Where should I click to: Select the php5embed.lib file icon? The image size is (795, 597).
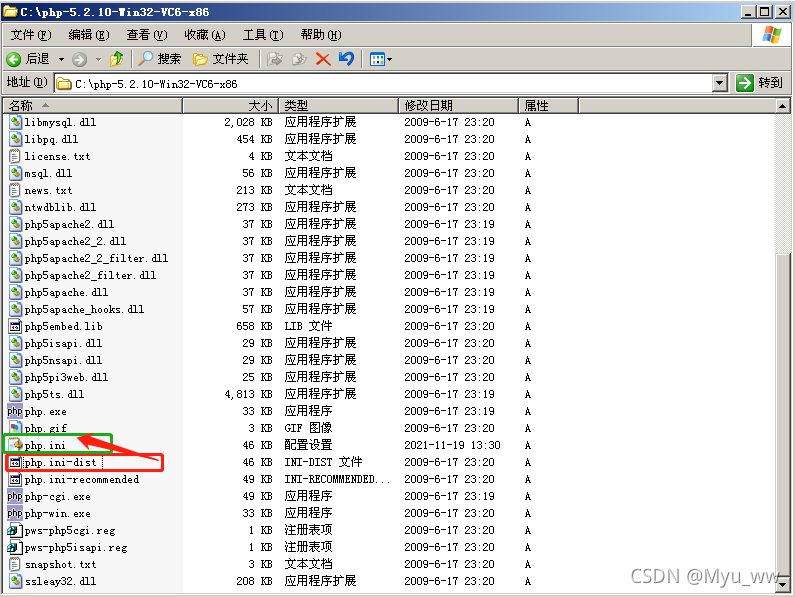click(x=16, y=326)
